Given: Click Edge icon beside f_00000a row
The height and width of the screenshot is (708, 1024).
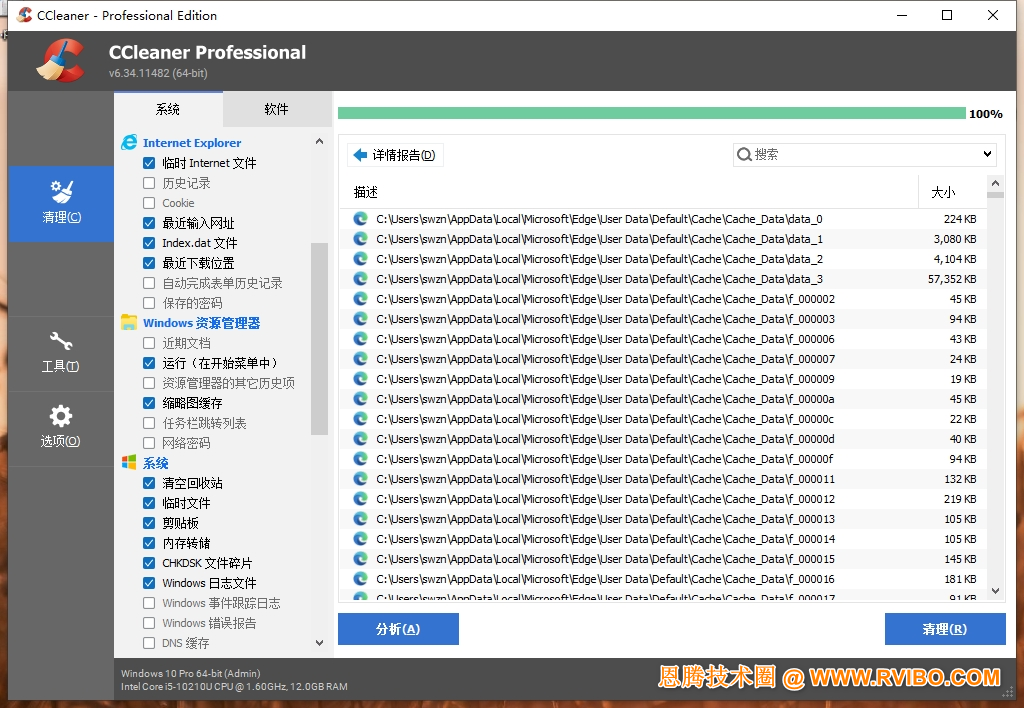Looking at the screenshot, I should pyautogui.click(x=360, y=399).
